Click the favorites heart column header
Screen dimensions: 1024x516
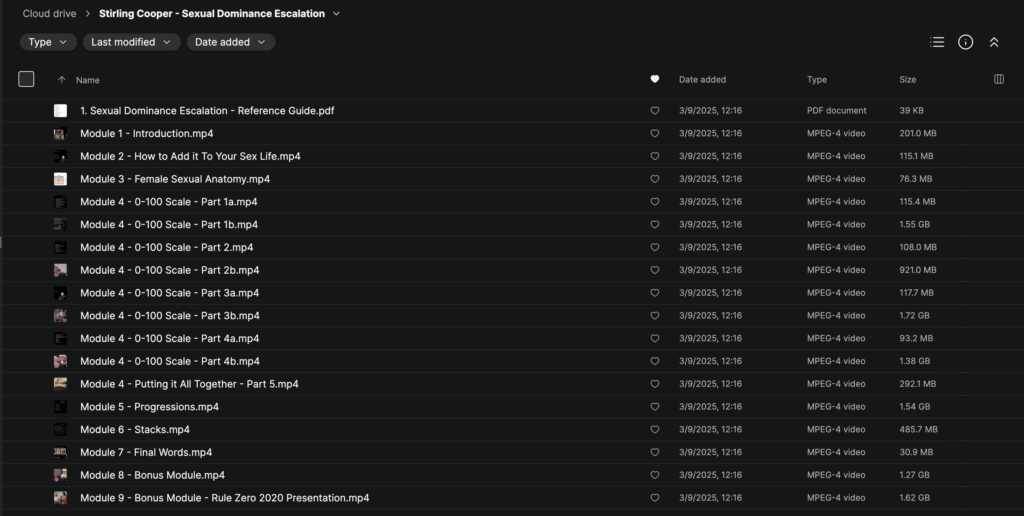click(655, 79)
